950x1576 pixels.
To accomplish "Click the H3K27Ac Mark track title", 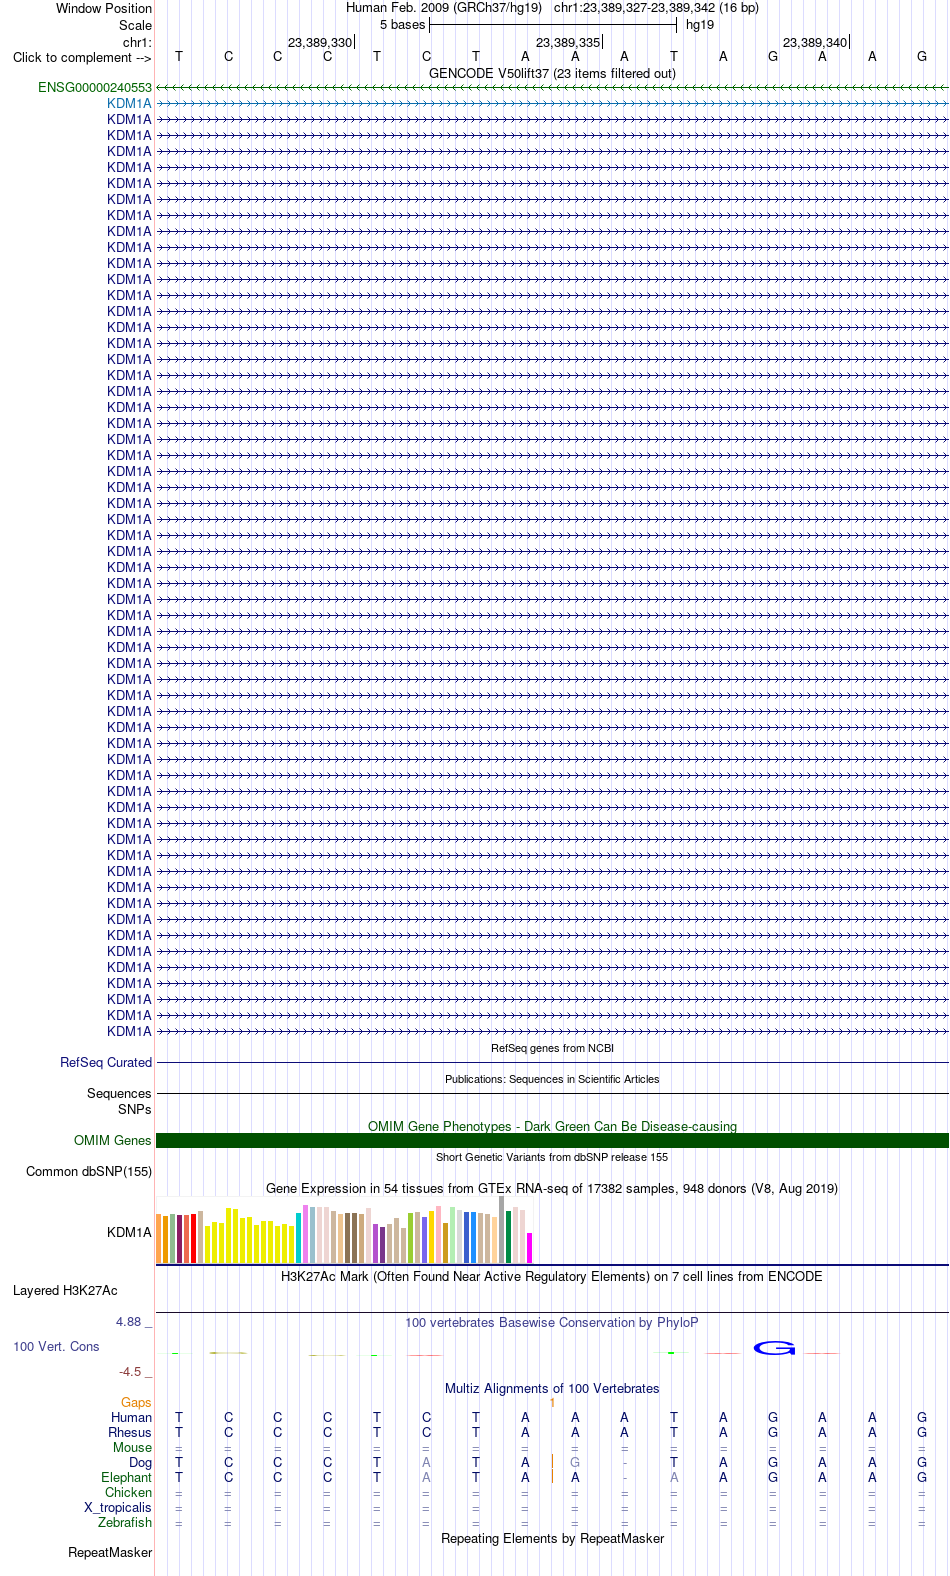I will coord(552,1276).
